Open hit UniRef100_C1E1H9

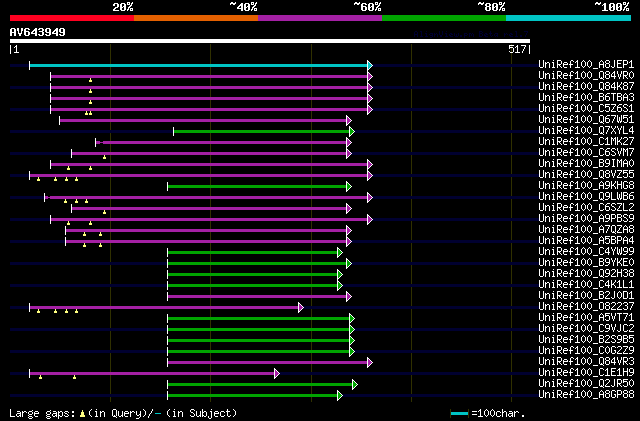tap(586, 373)
